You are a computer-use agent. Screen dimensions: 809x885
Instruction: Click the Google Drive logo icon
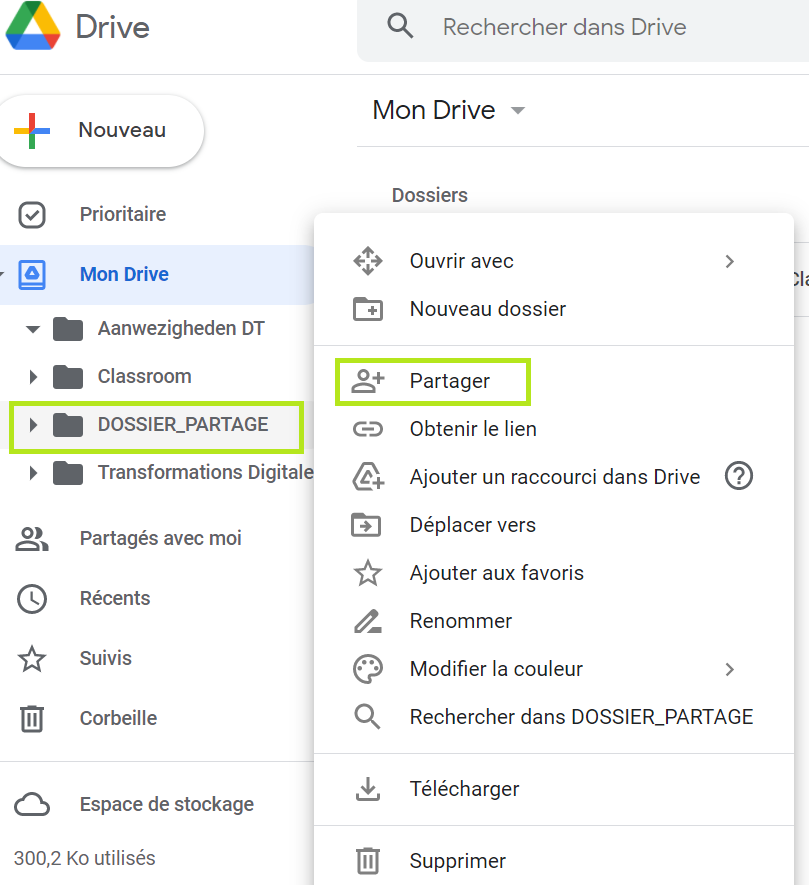pos(33,26)
